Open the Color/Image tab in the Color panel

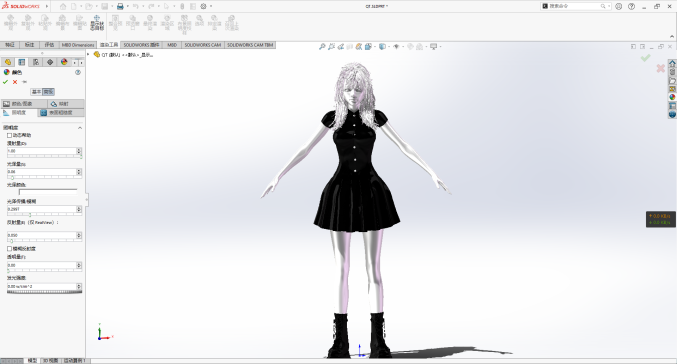coord(24,104)
